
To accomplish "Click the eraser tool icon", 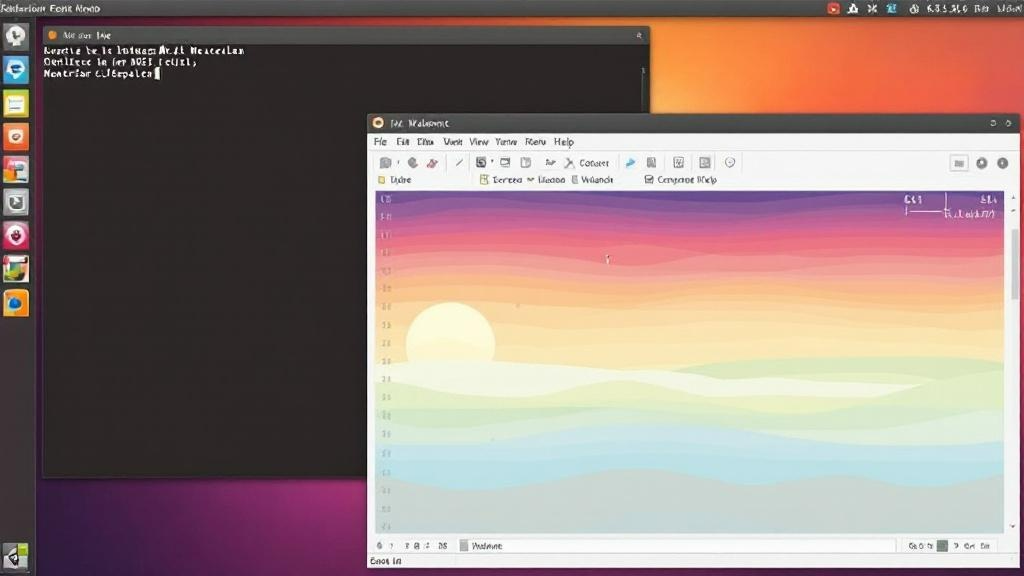I will point(433,162).
